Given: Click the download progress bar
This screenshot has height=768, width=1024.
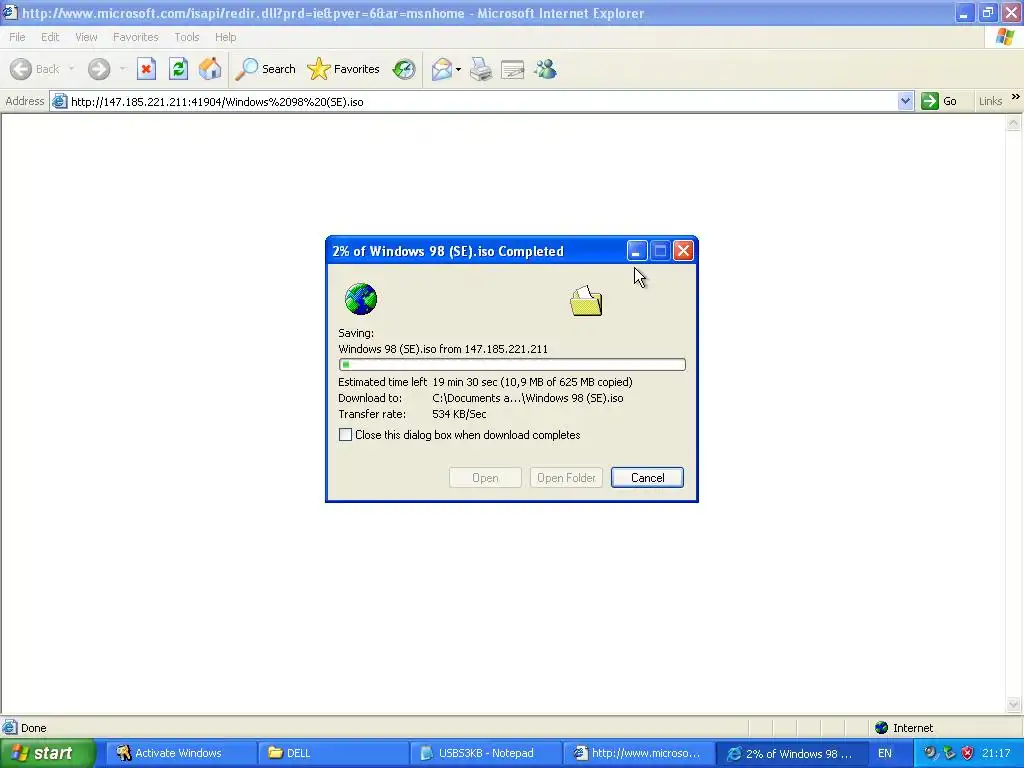Looking at the screenshot, I should pyautogui.click(x=512, y=364).
